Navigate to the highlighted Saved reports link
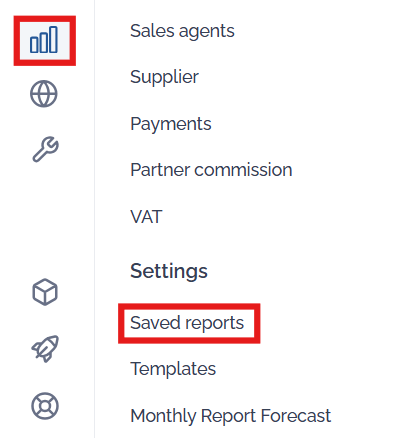The width and height of the screenshot is (417, 438). (187, 323)
